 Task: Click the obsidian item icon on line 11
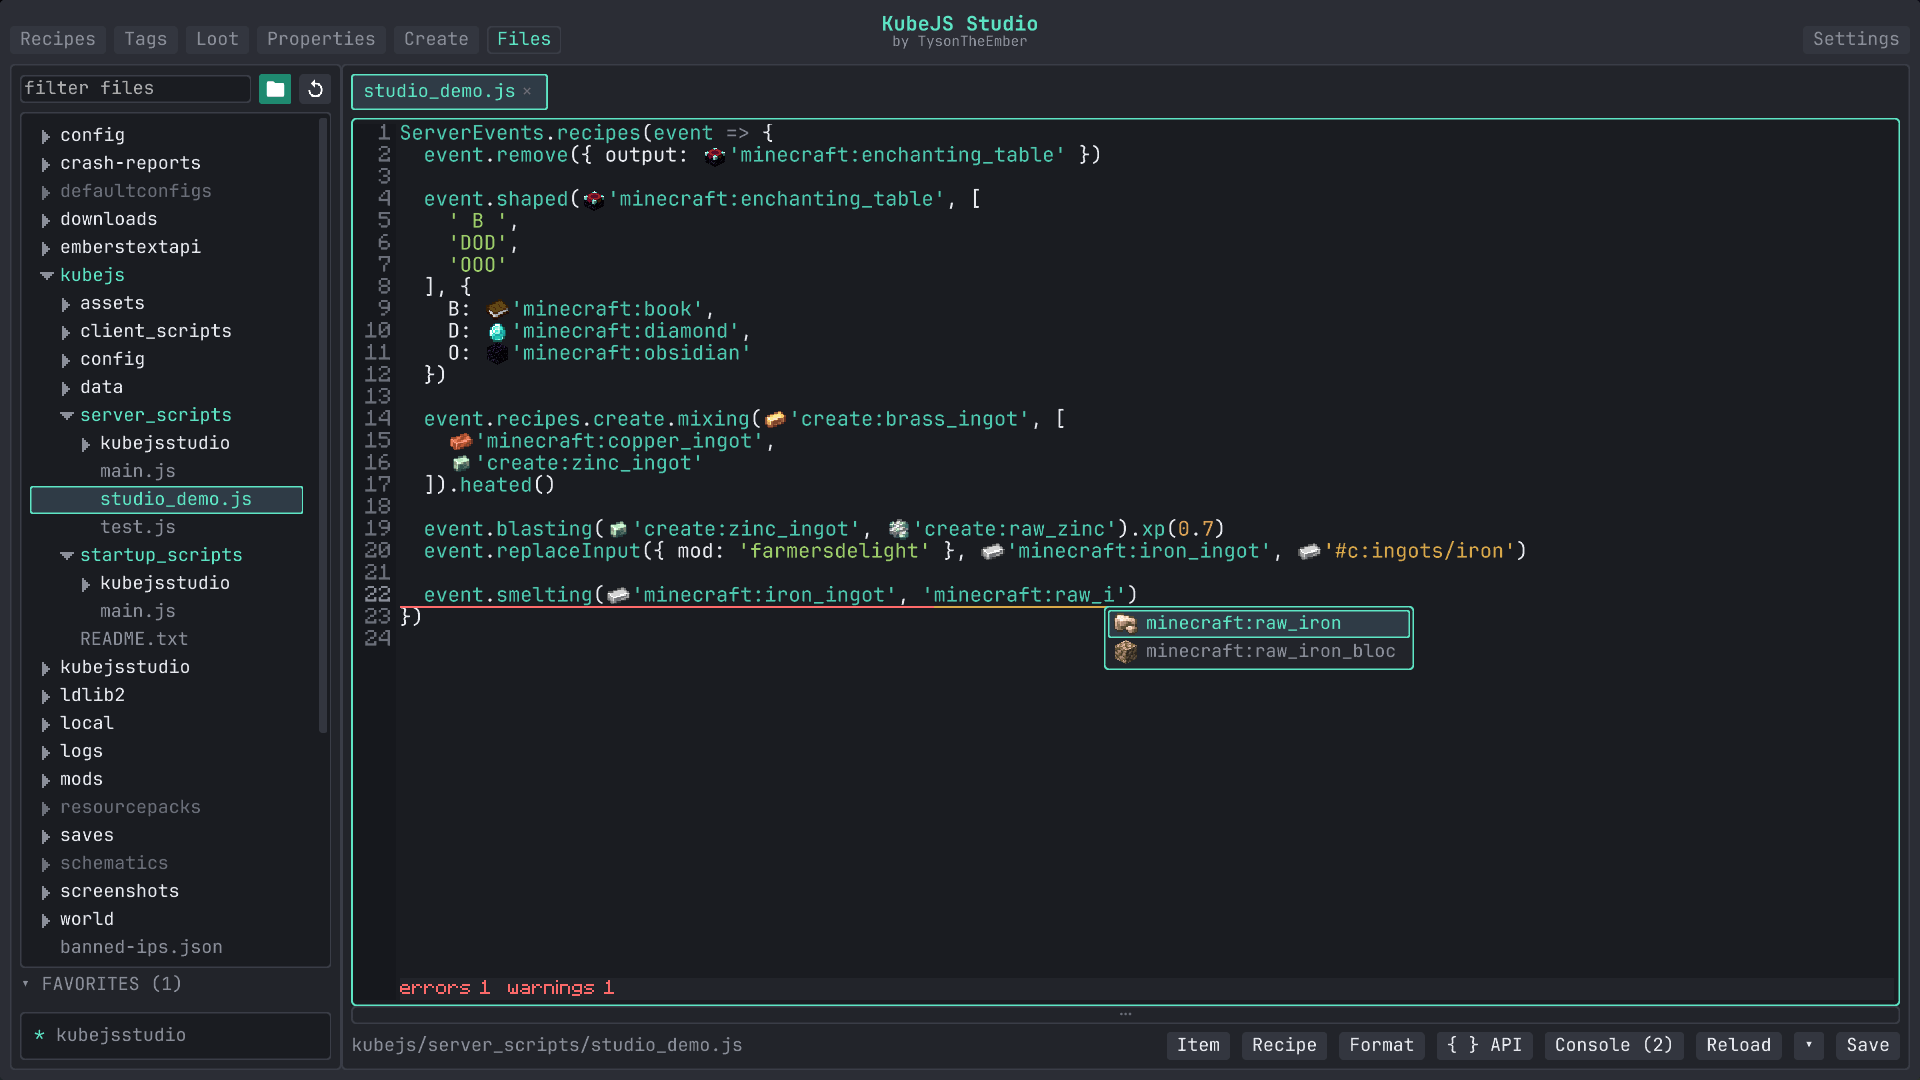pos(497,354)
